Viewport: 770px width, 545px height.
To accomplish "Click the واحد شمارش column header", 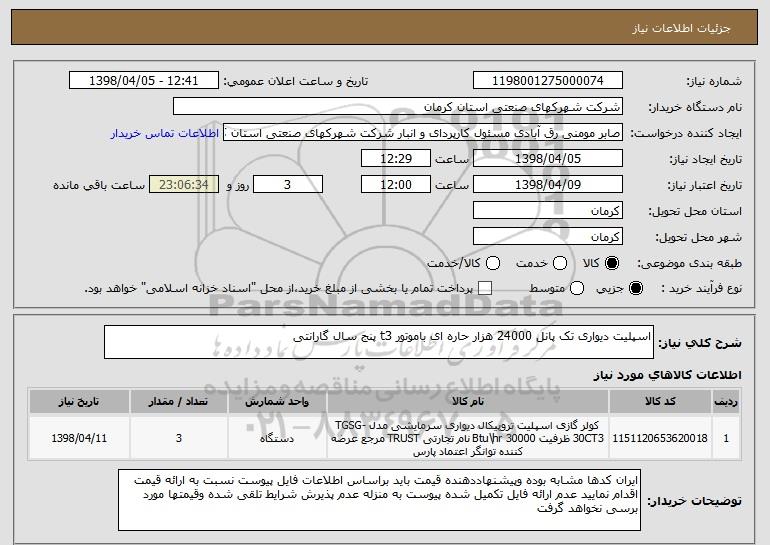I will (277, 402).
